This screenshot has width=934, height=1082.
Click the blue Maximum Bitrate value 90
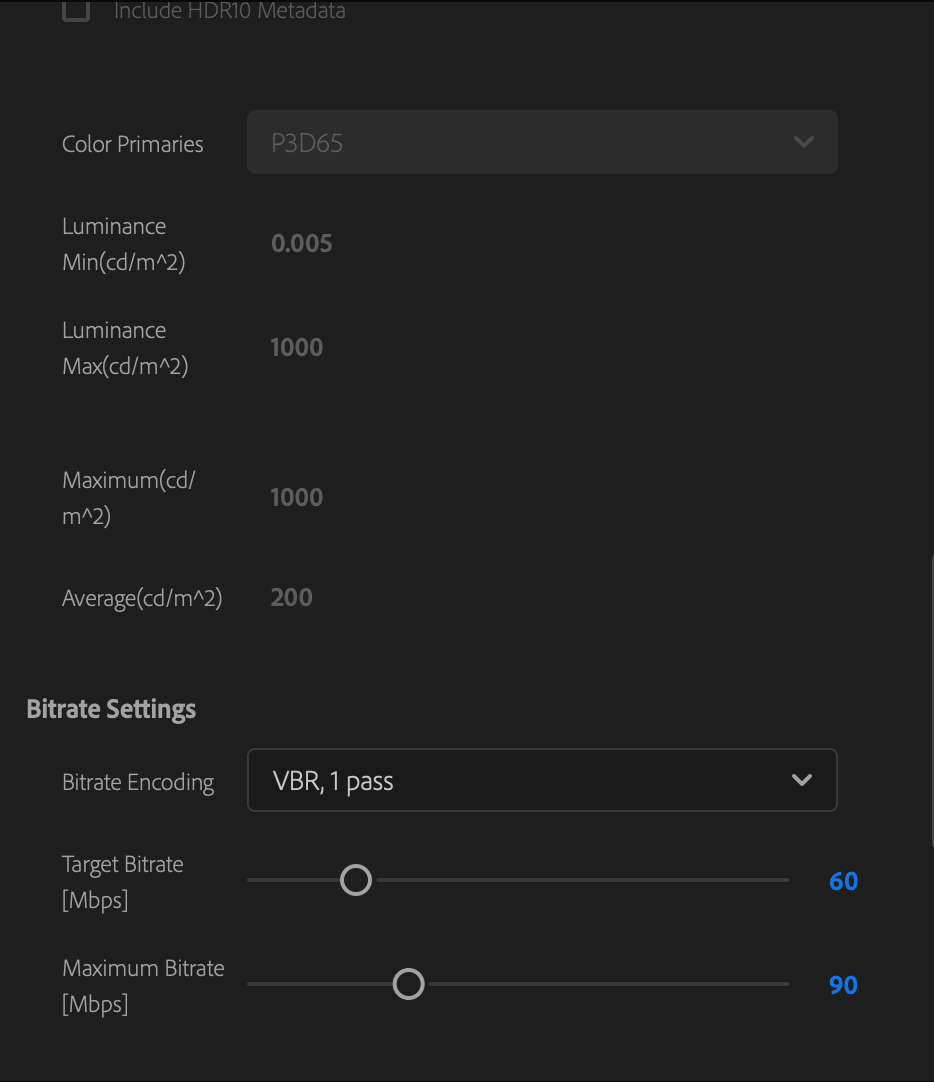pyautogui.click(x=842, y=985)
